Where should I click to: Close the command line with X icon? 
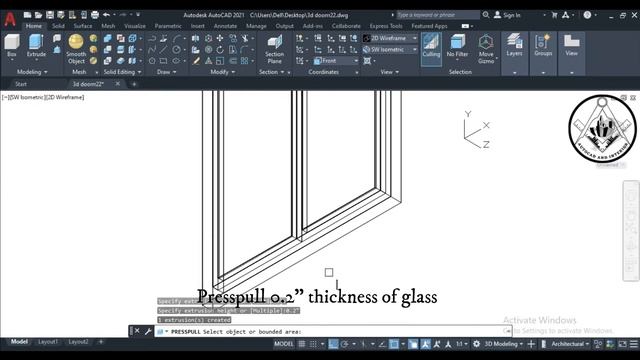tap(137, 331)
